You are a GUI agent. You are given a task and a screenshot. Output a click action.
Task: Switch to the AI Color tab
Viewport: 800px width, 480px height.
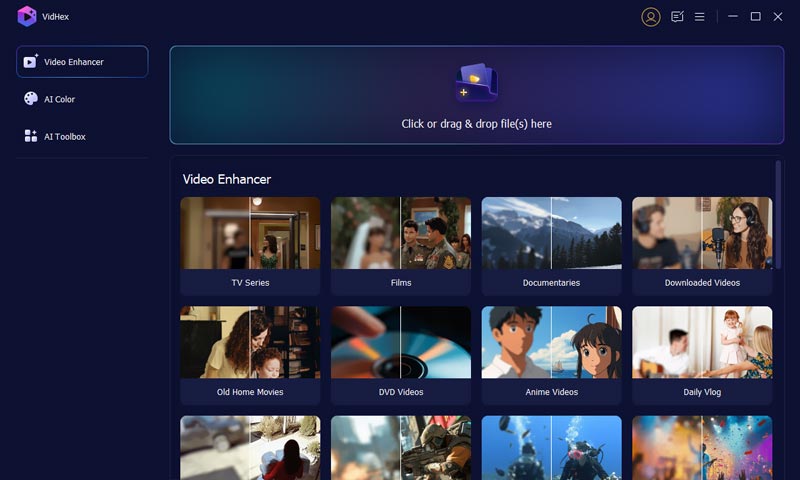[x=82, y=99]
